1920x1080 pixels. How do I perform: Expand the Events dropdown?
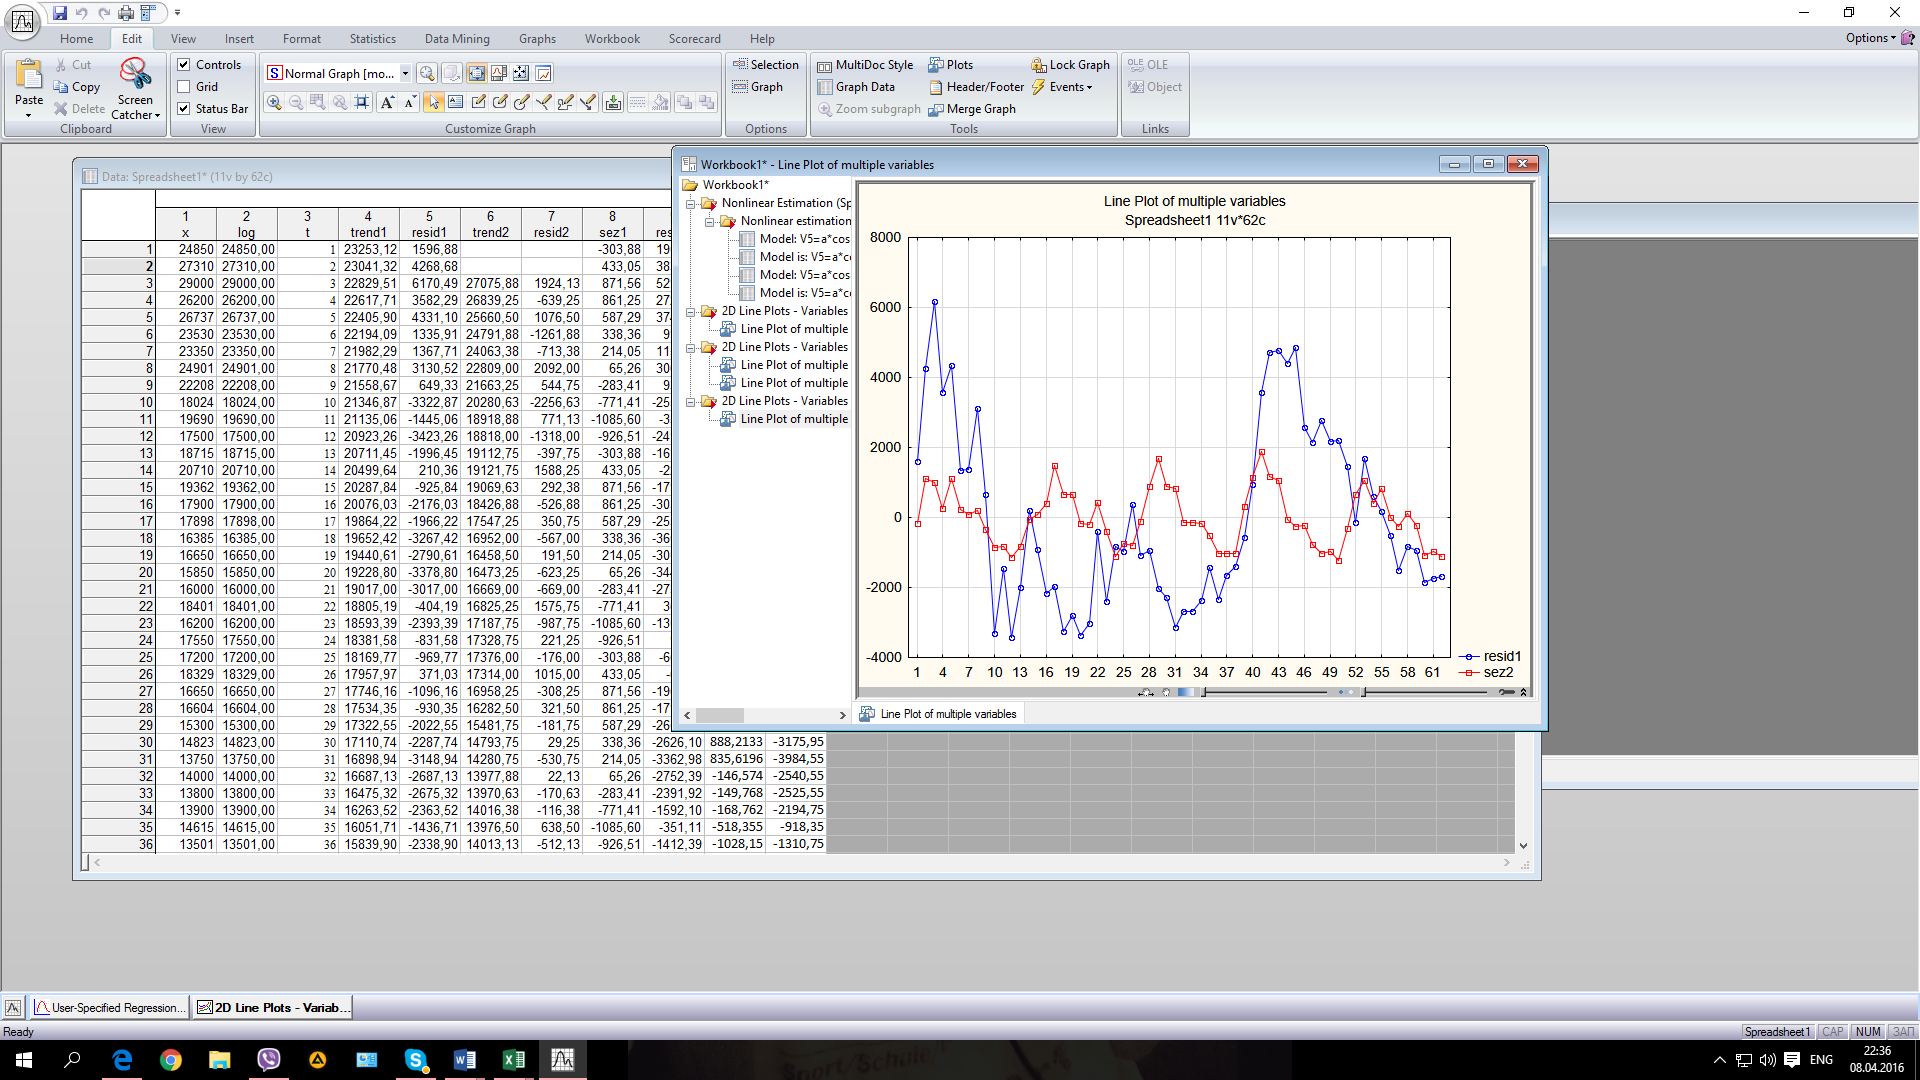point(1070,87)
